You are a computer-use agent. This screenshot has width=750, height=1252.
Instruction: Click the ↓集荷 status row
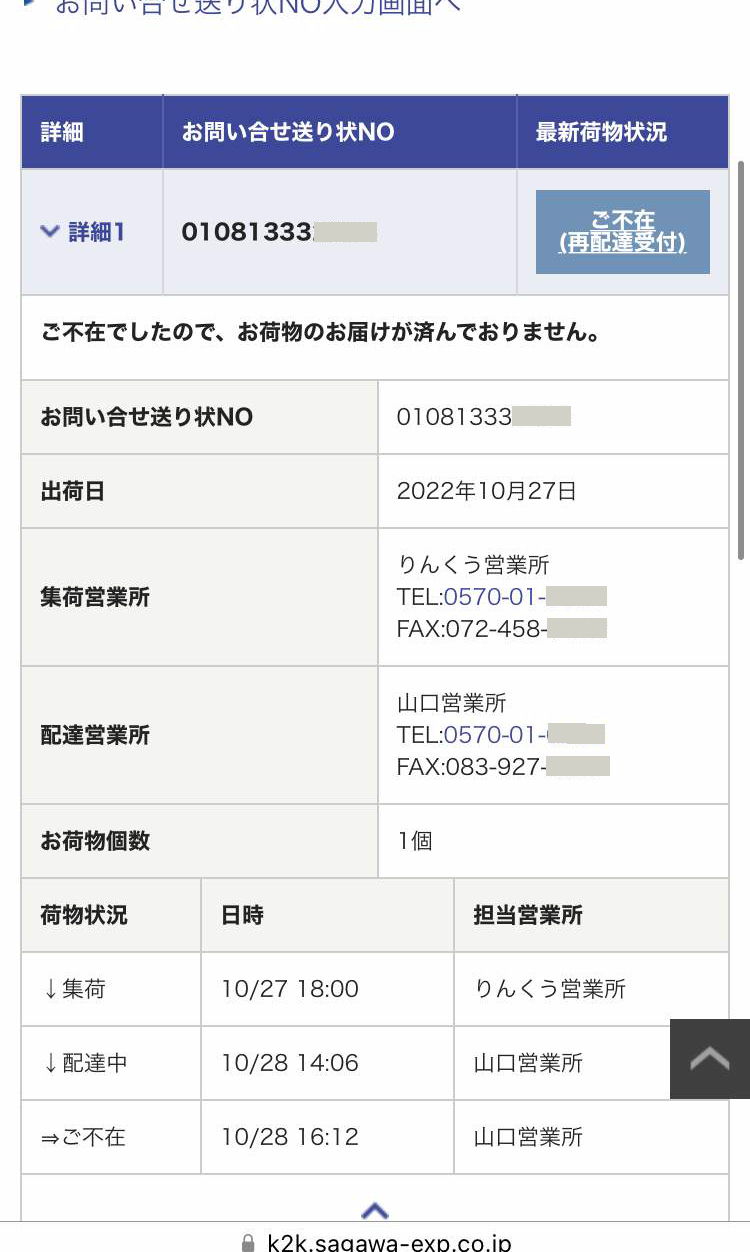pos(75,989)
